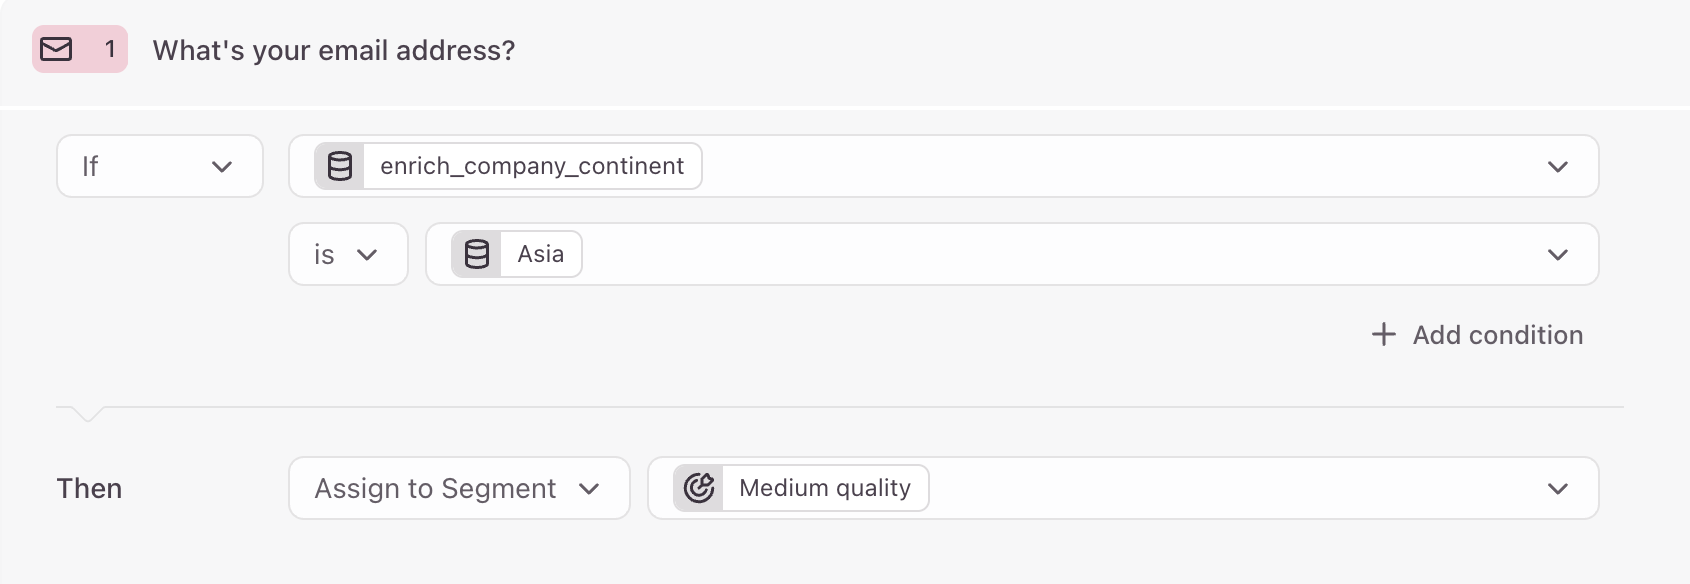Image resolution: width=1690 pixels, height=584 pixels.
Task: Select the Asia value tag
Action: [x=516, y=254]
